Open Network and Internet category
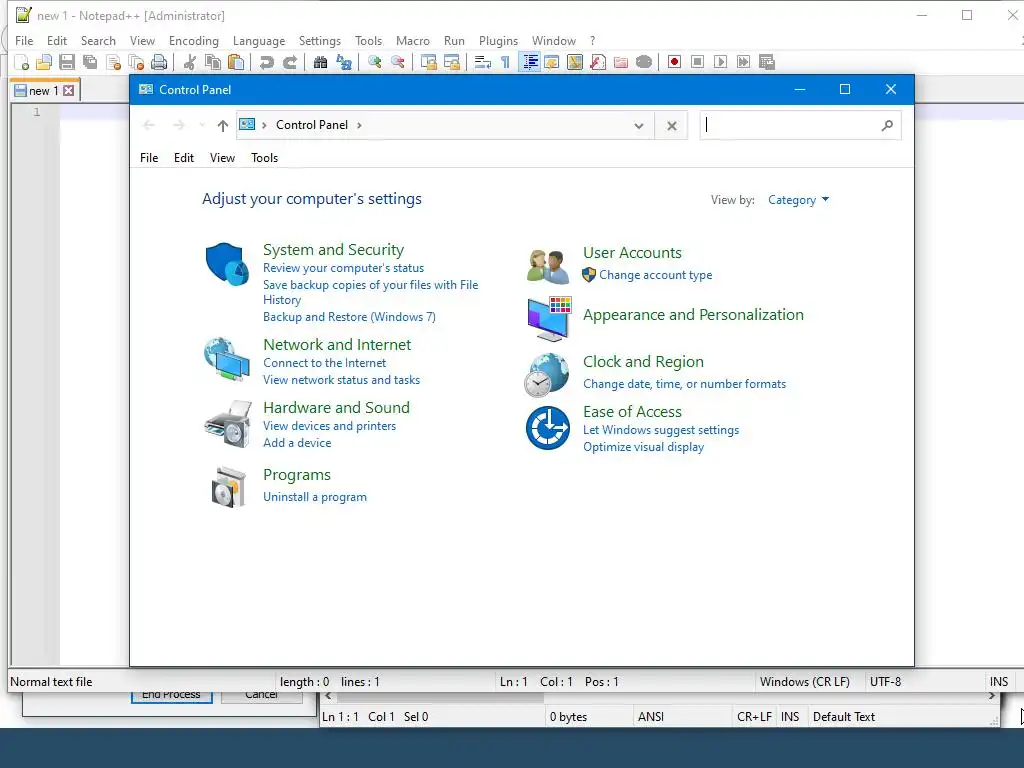The image size is (1024, 768). [x=337, y=344]
